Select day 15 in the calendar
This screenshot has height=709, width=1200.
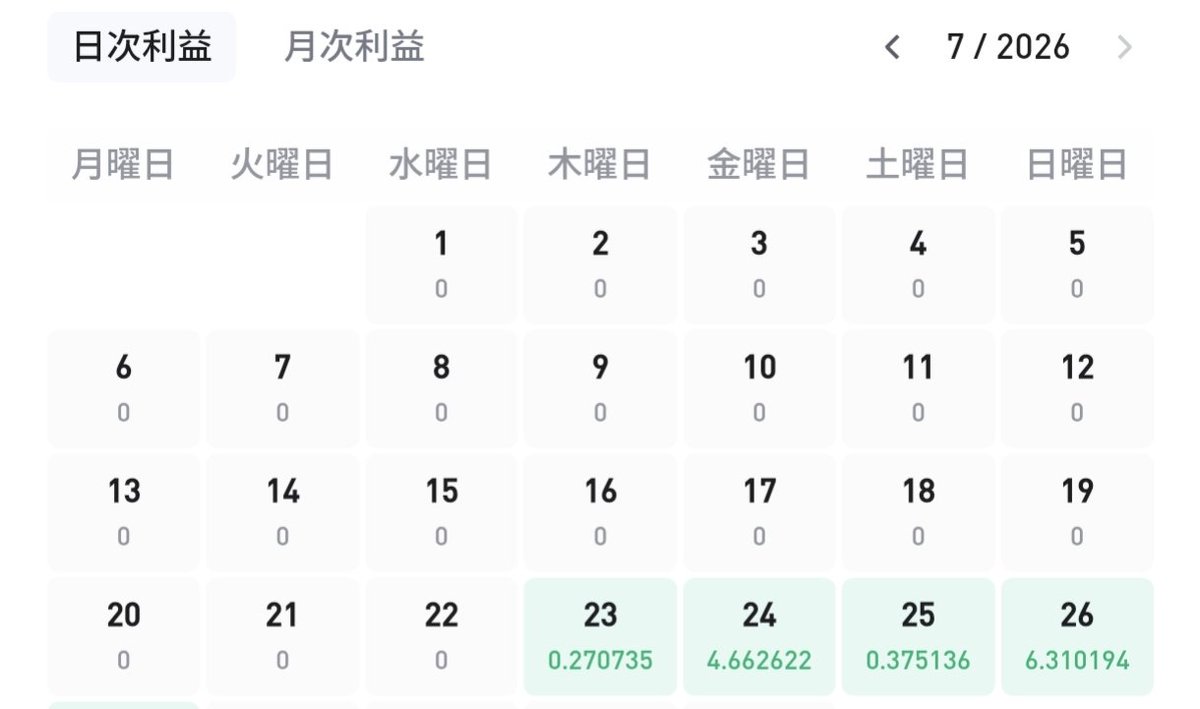[441, 513]
